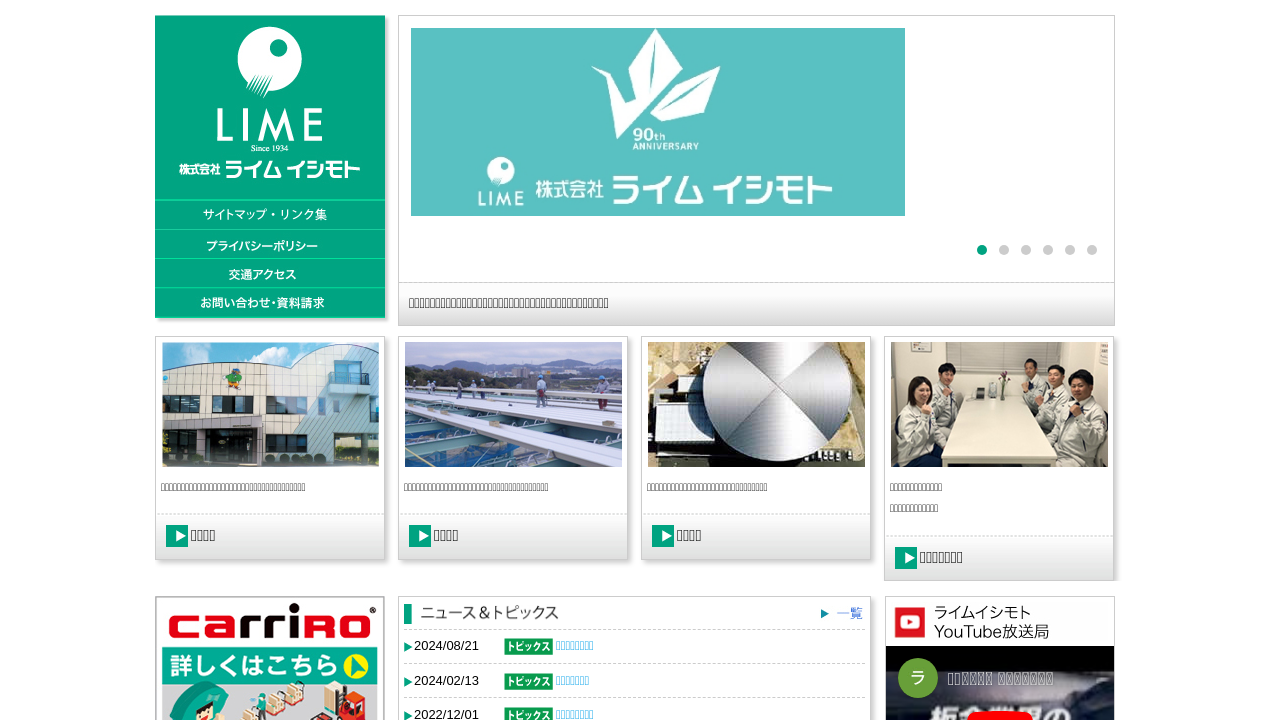Select the last carousel dot indicator
The height and width of the screenshot is (720, 1280).
(1092, 250)
